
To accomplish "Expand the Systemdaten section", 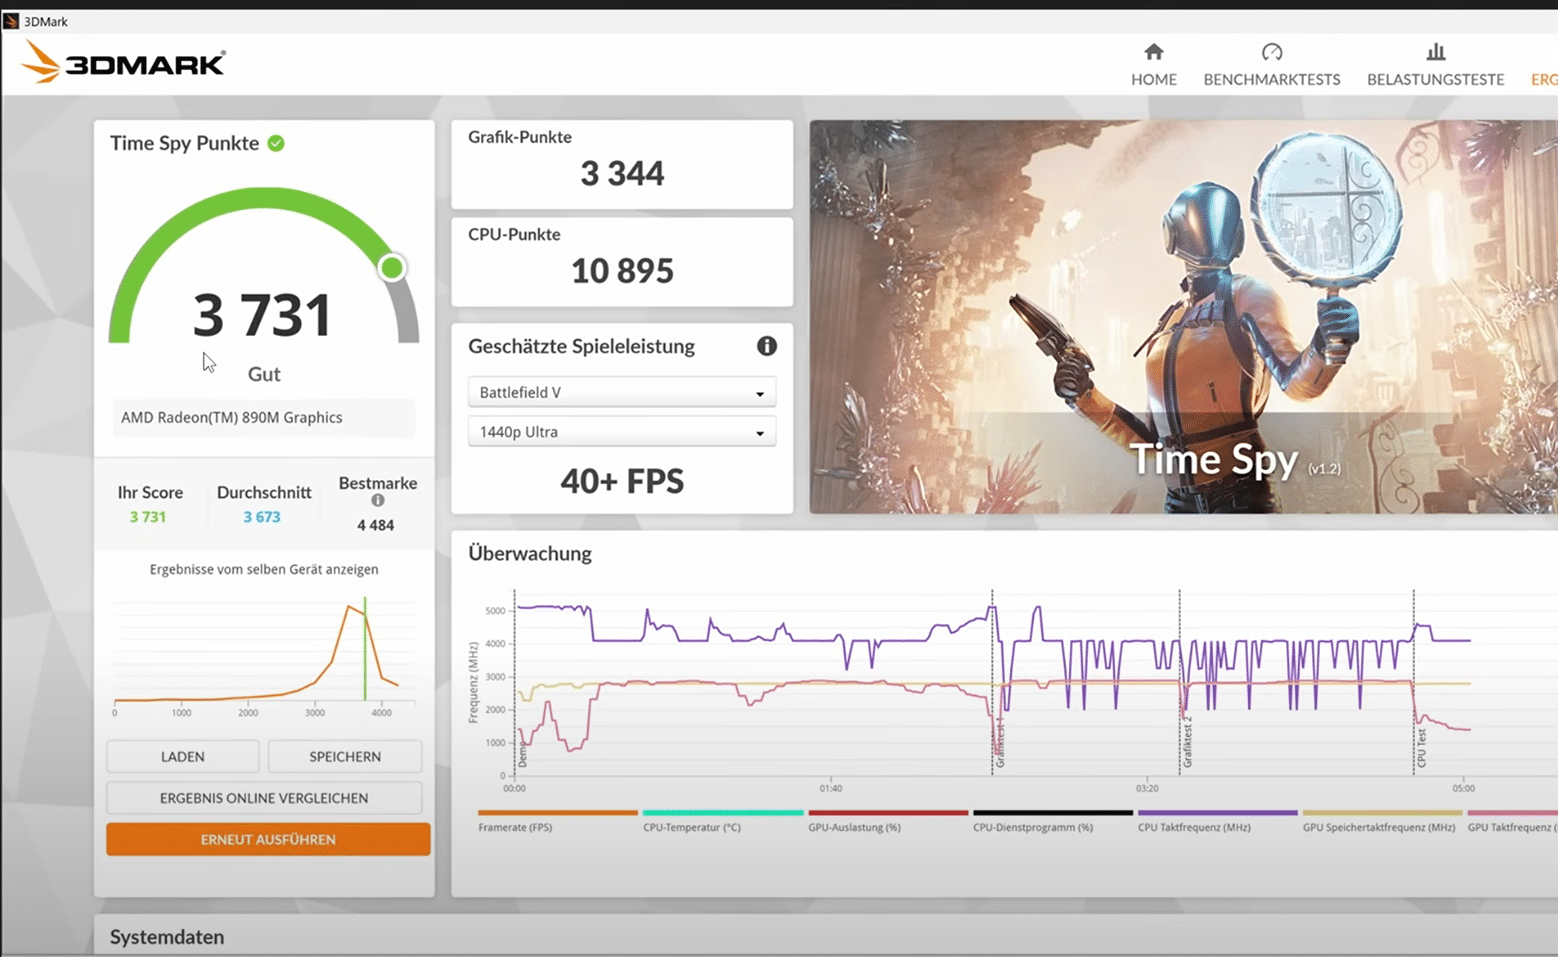I will (x=167, y=937).
